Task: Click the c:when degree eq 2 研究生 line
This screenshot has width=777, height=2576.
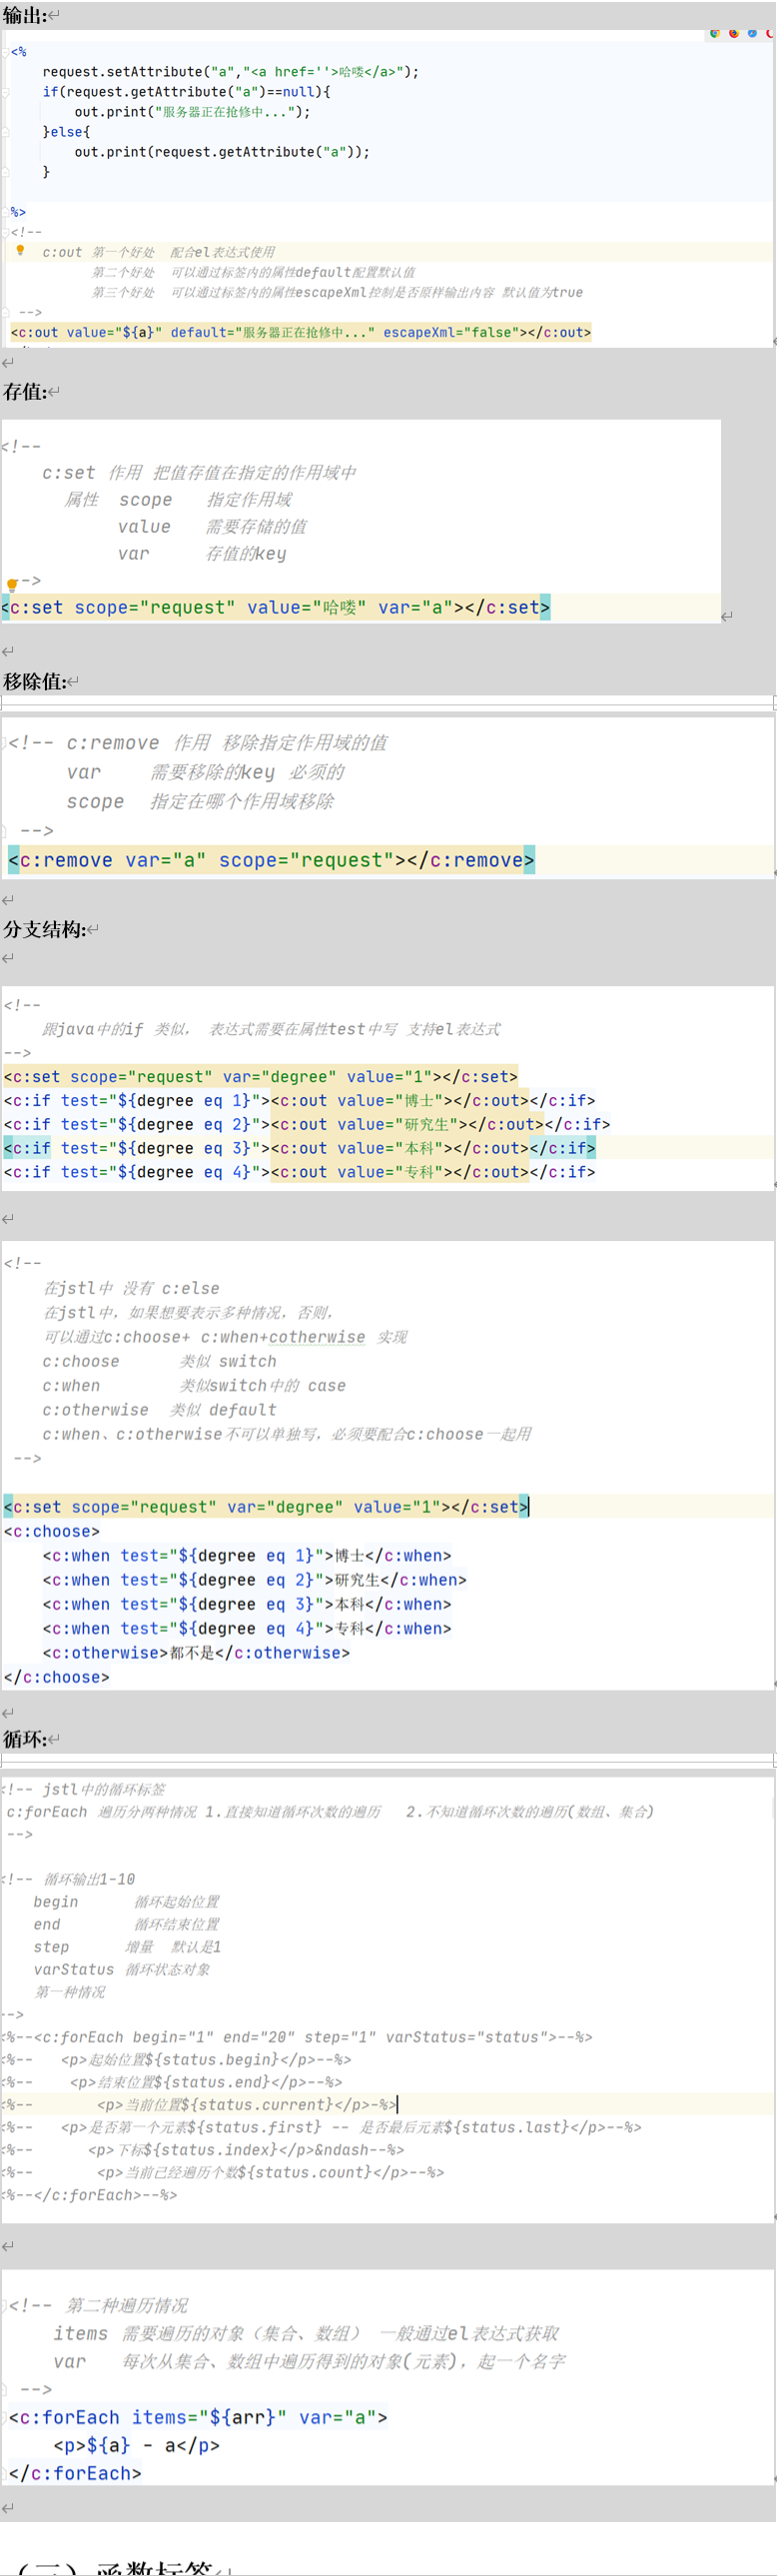Action: coord(255,1580)
